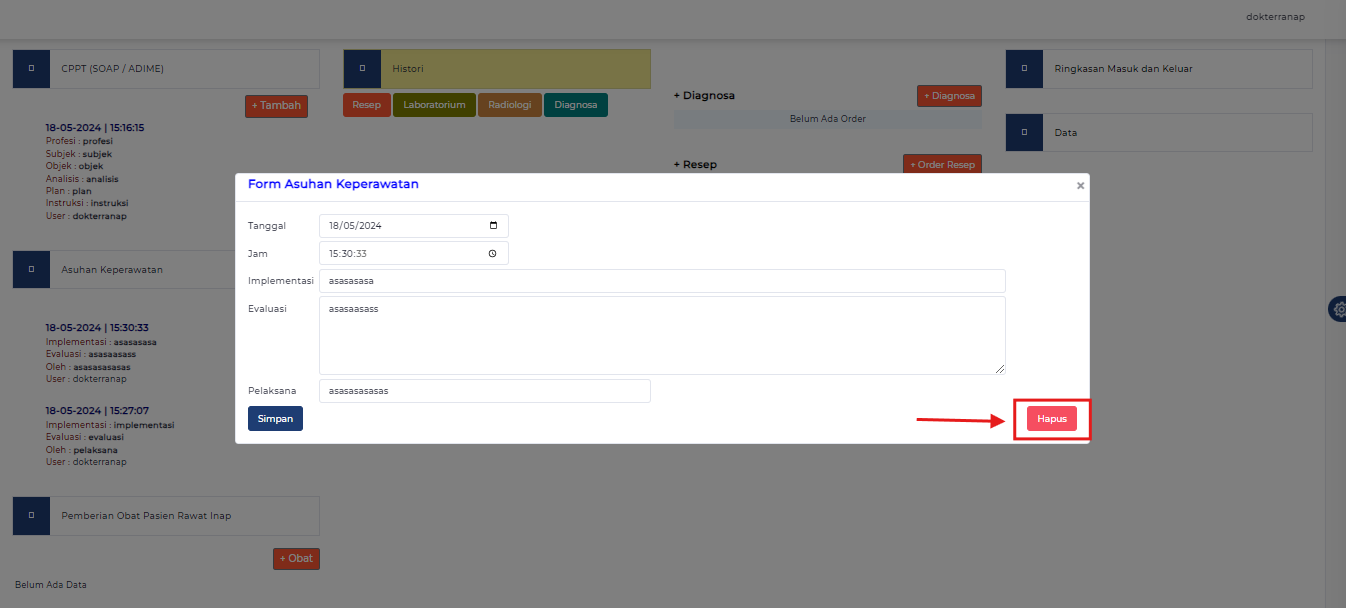Screen dimensions: 1346x608
Task: Save the form with the Simpan button
Action: click(x=275, y=418)
